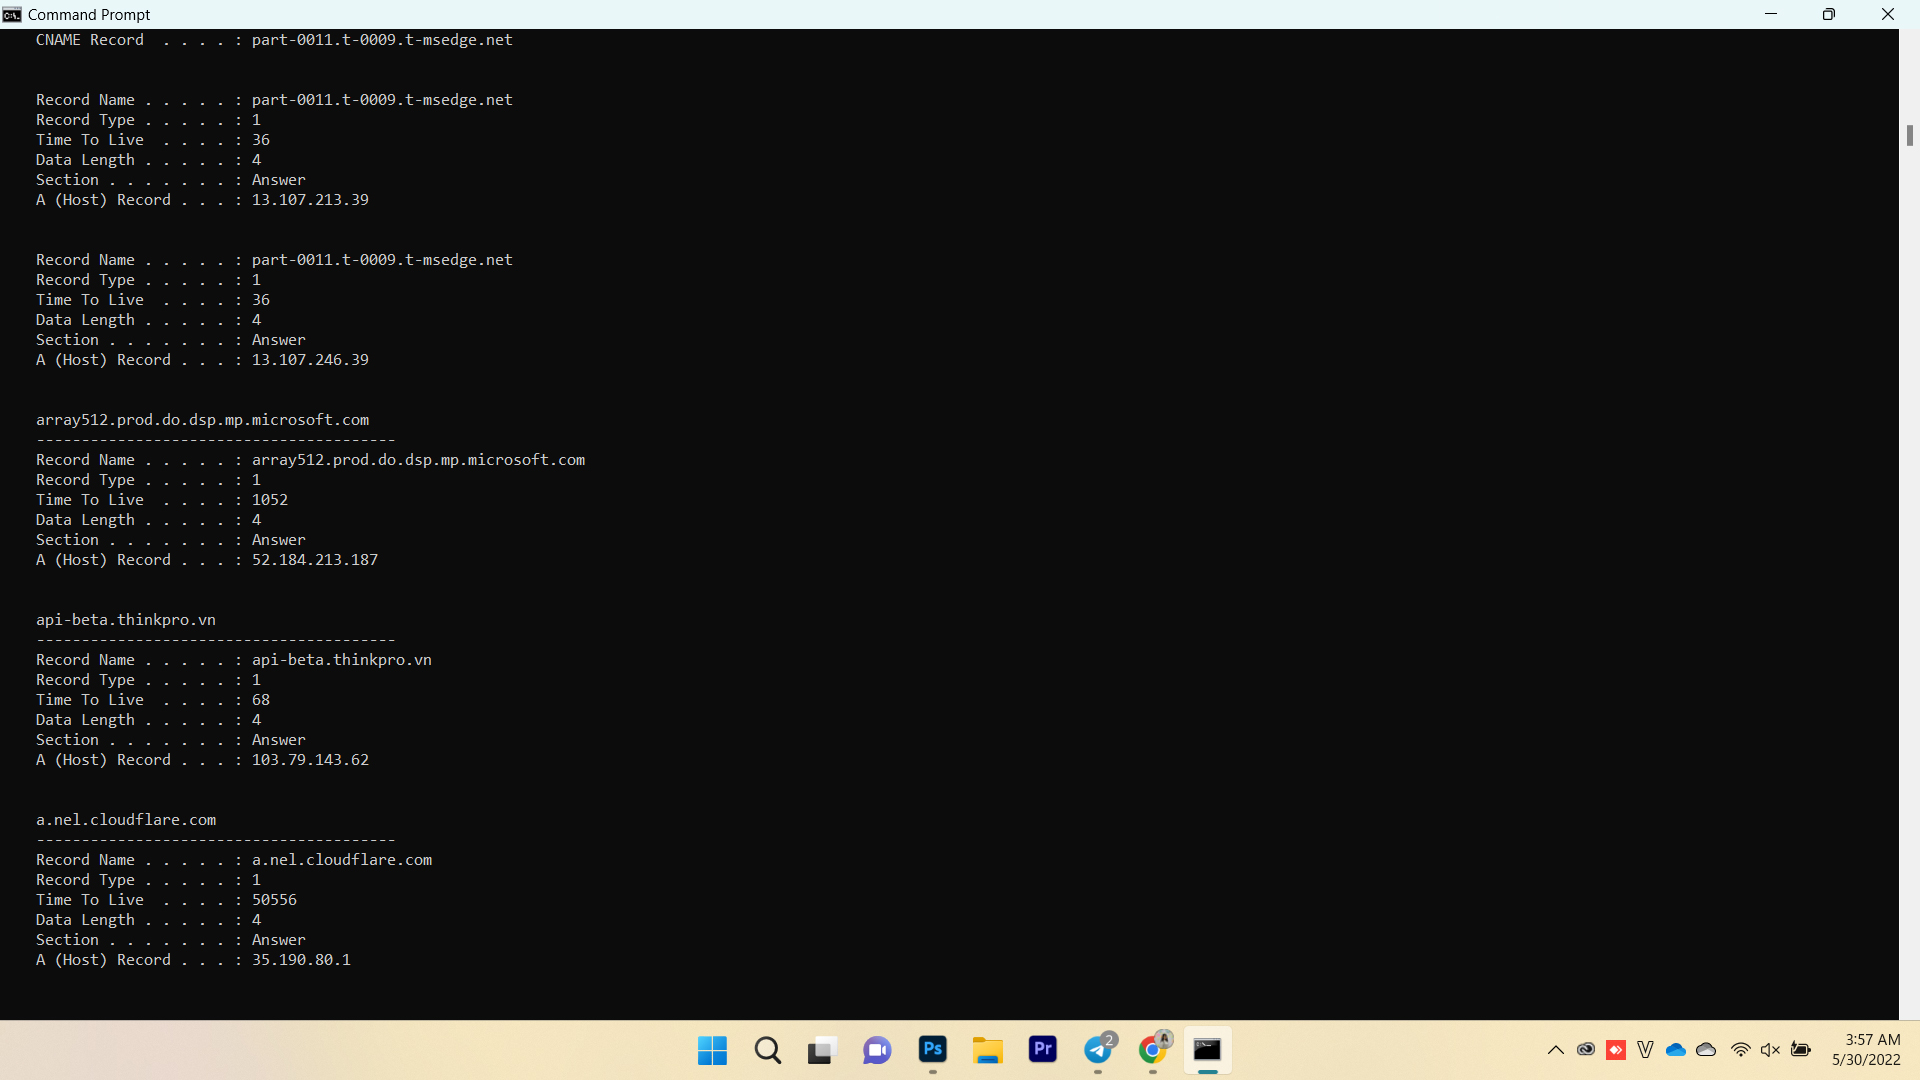This screenshot has height=1080, width=1920.
Task: Switch to Telegram in the taskbar
Action: [x=1098, y=1050]
